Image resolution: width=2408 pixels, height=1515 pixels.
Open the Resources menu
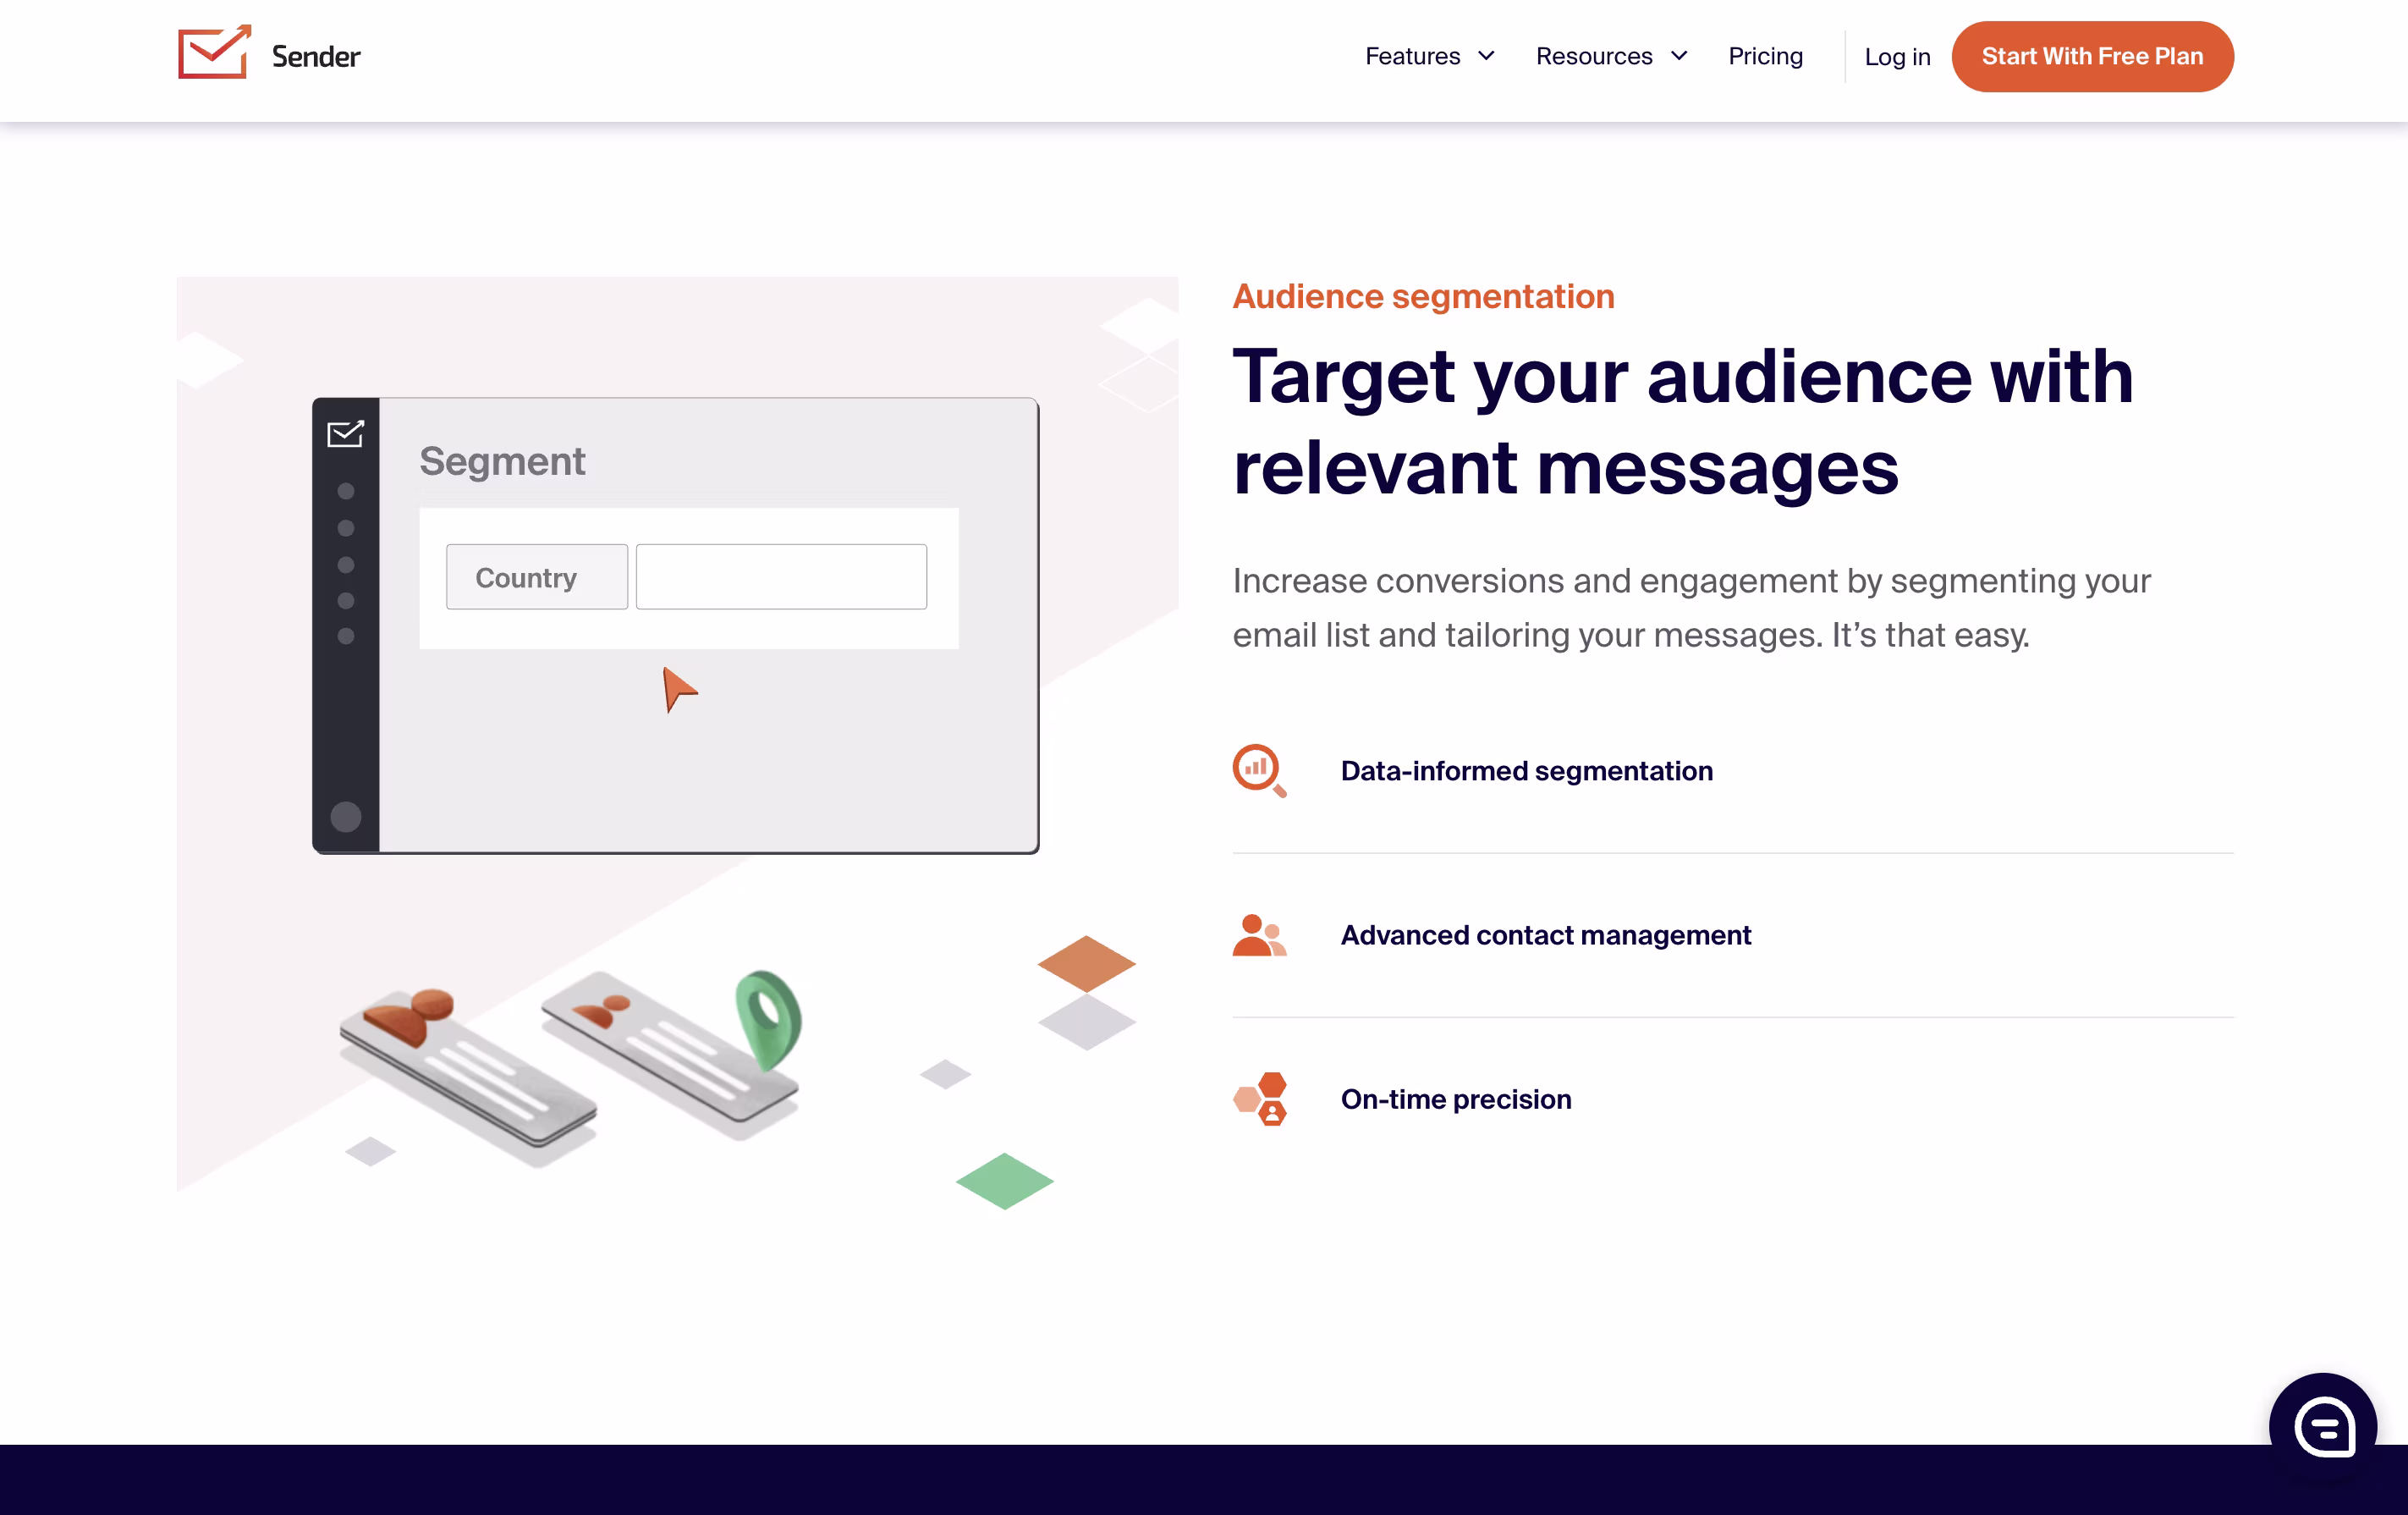point(1594,56)
